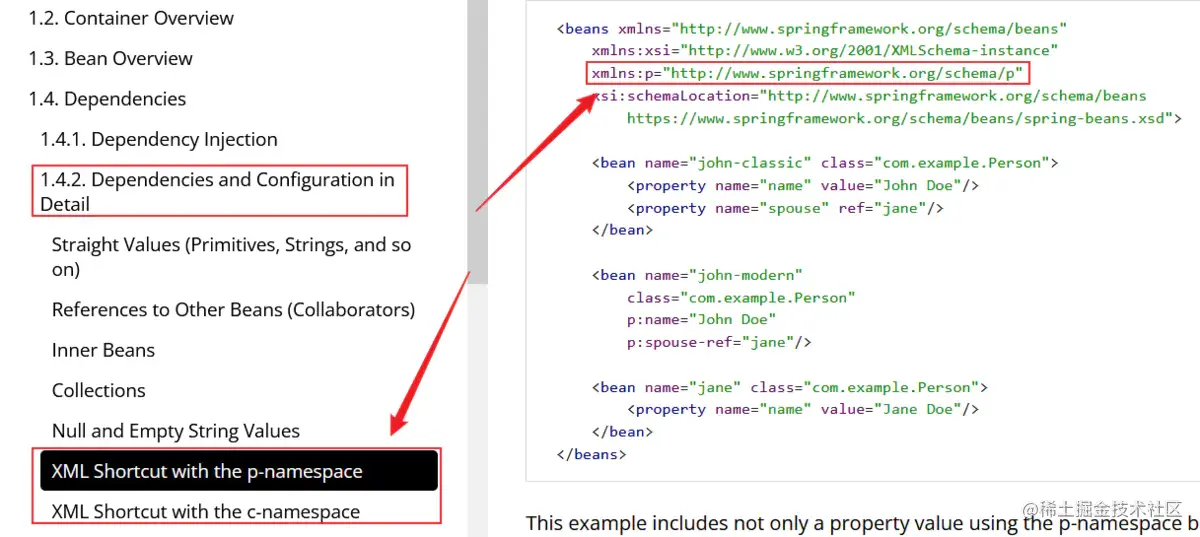The image size is (1200, 537).
Task: Click the paragraph starting "This example includes"
Action: coord(862,522)
